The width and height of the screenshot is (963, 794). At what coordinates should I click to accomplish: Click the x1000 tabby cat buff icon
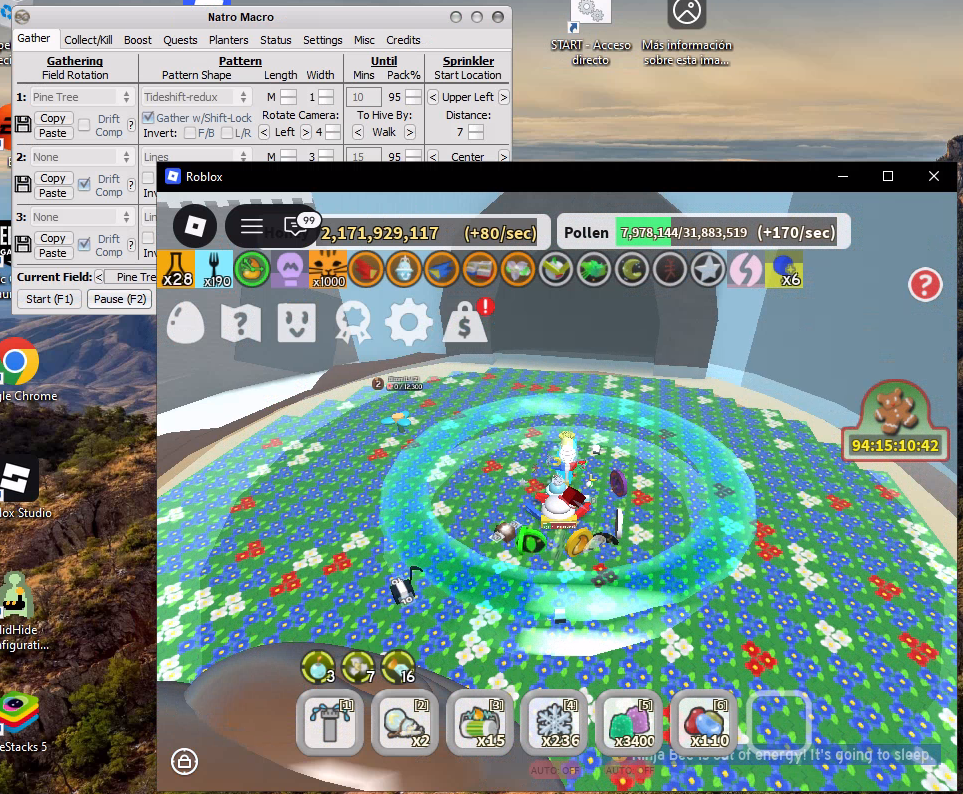[x=329, y=268]
